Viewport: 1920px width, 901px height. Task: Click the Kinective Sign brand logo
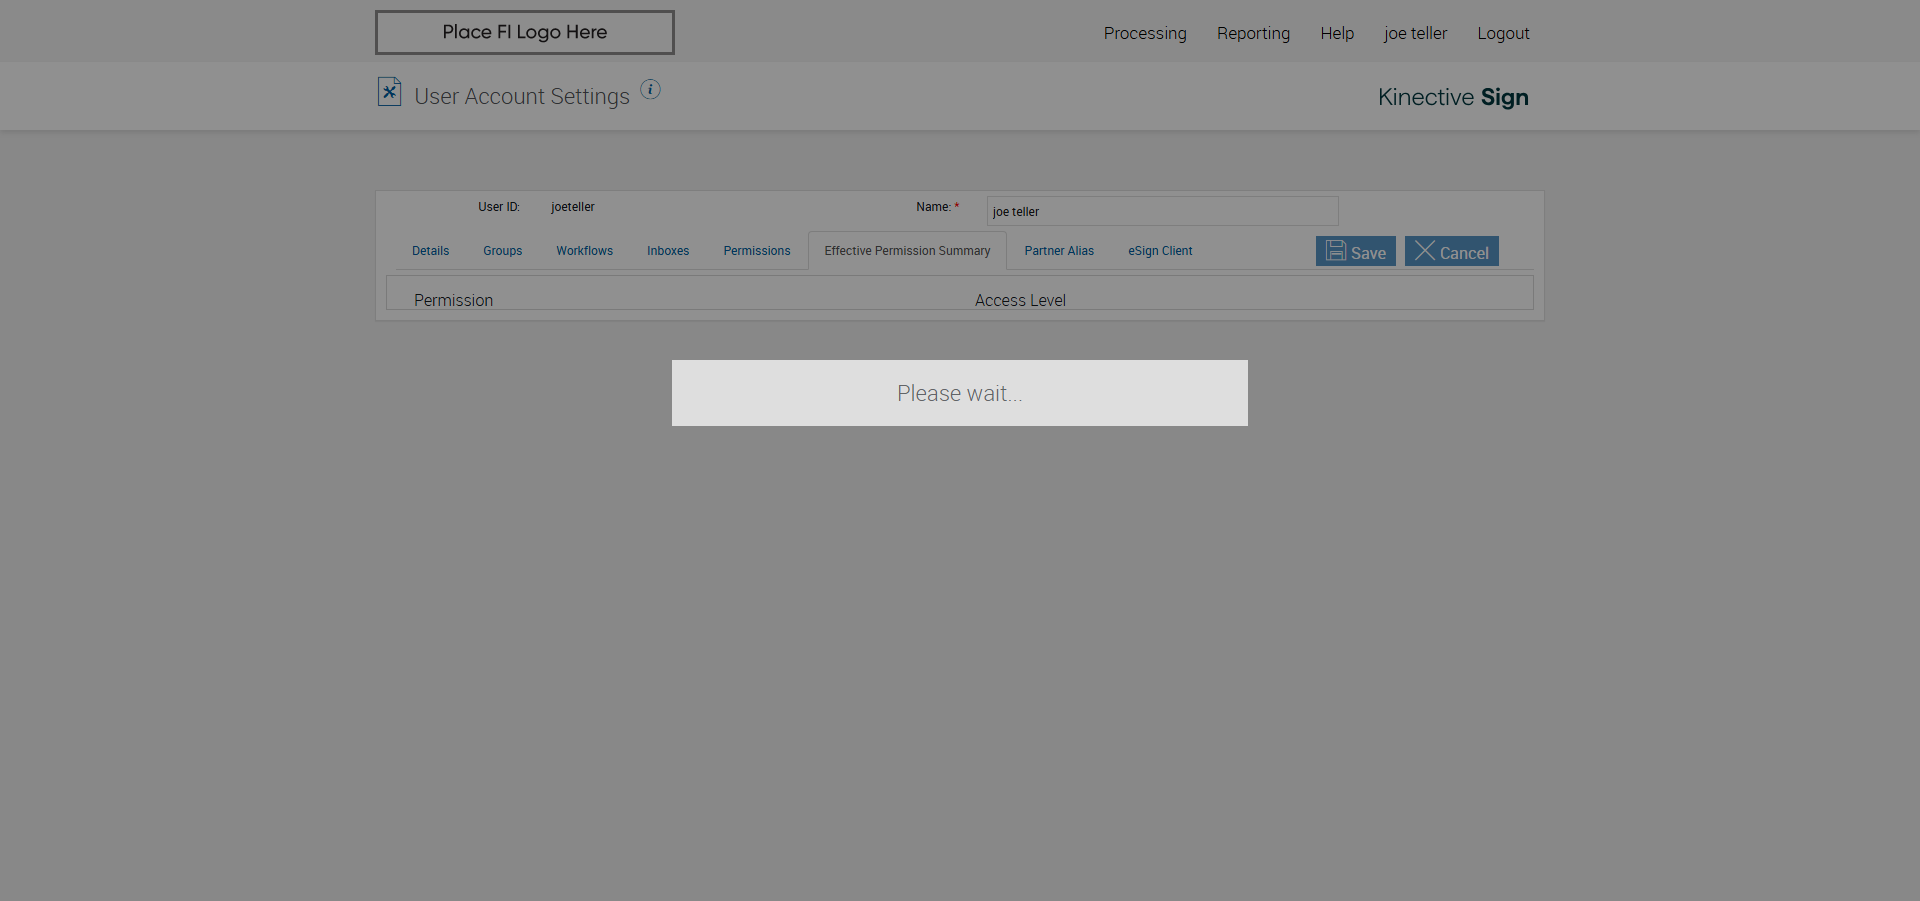1453,97
